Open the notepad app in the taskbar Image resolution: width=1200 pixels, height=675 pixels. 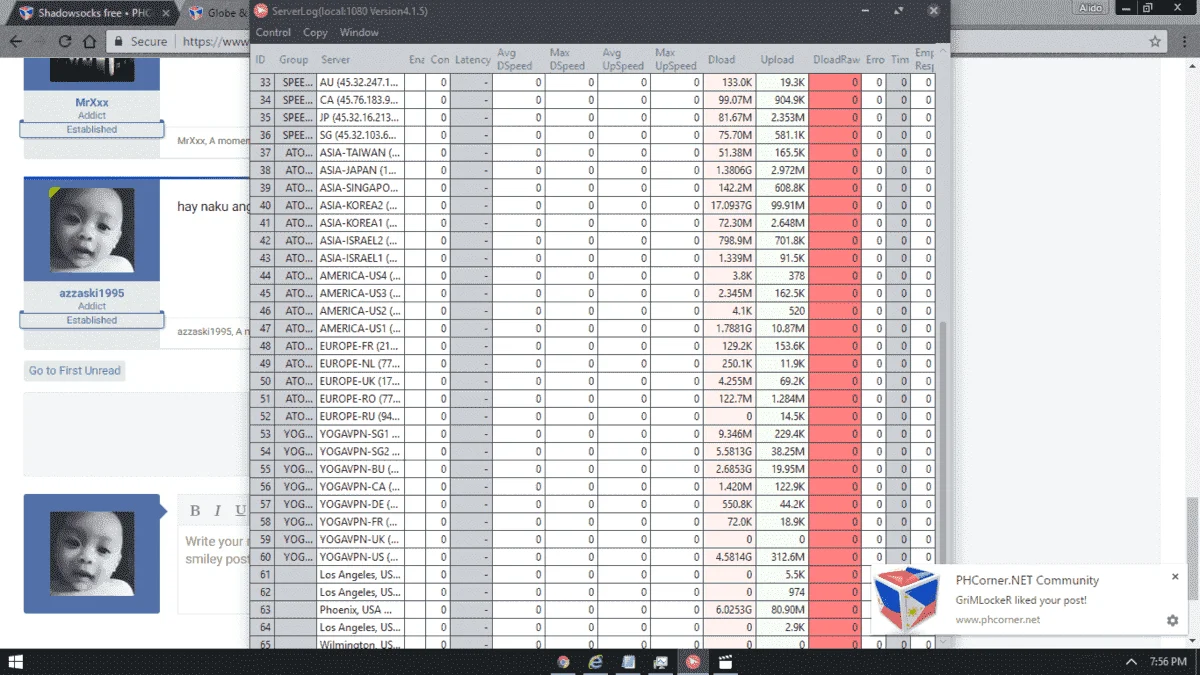point(627,662)
